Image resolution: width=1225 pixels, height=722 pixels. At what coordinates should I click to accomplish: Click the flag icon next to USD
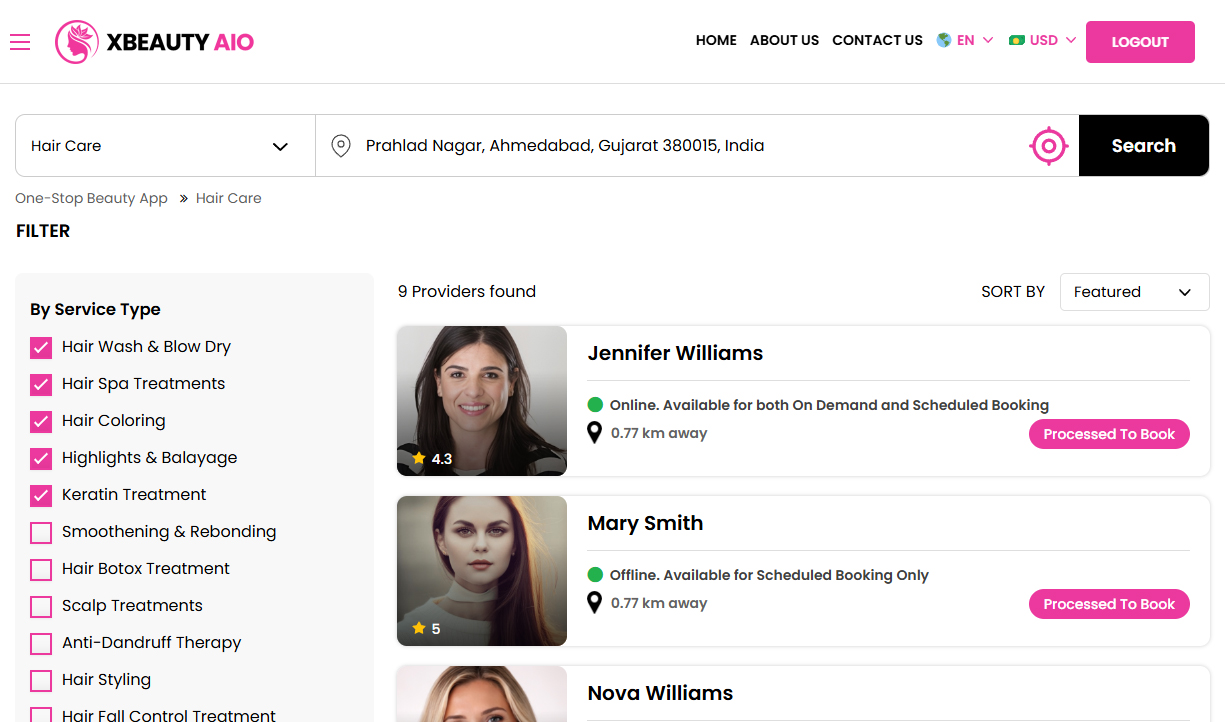(1017, 41)
